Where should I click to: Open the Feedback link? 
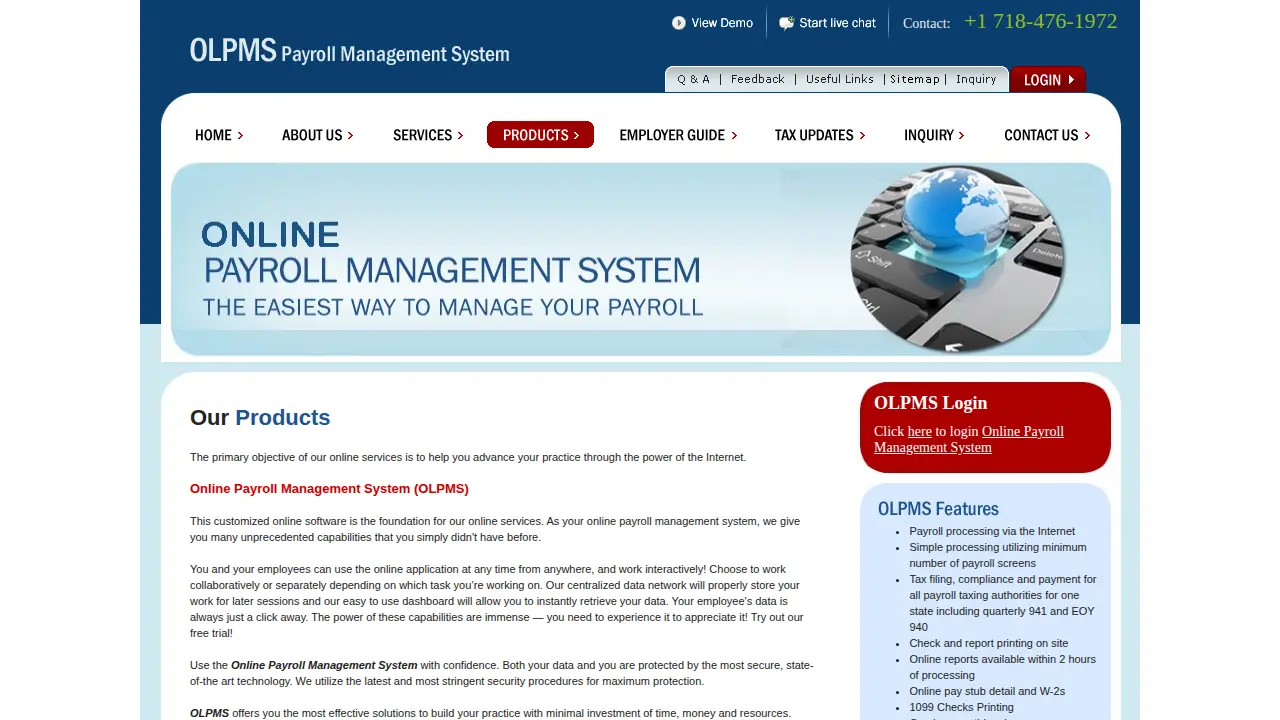pyautogui.click(x=758, y=79)
